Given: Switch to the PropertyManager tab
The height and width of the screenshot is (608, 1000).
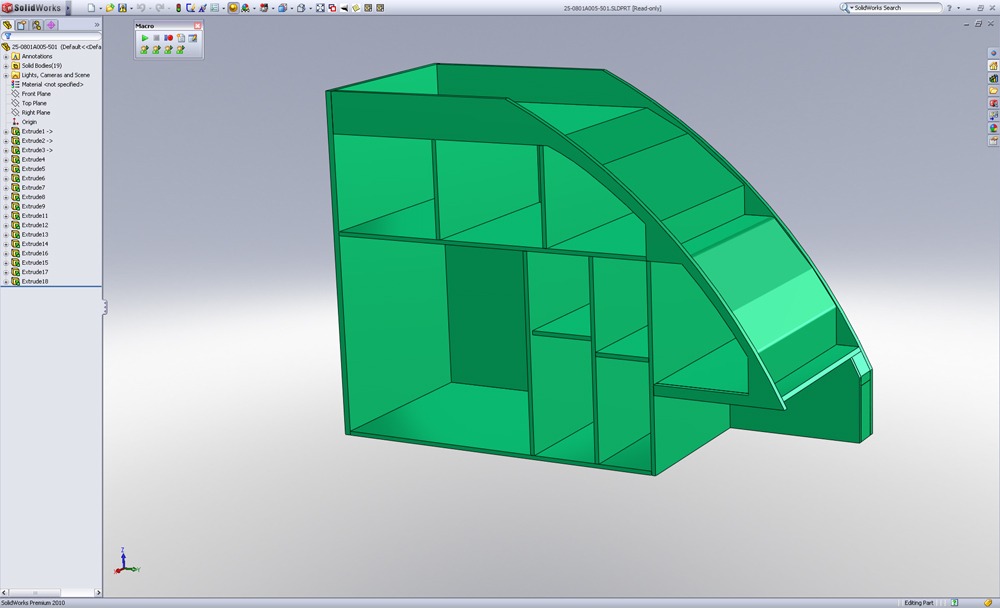Looking at the screenshot, I should (x=21, y=24).
